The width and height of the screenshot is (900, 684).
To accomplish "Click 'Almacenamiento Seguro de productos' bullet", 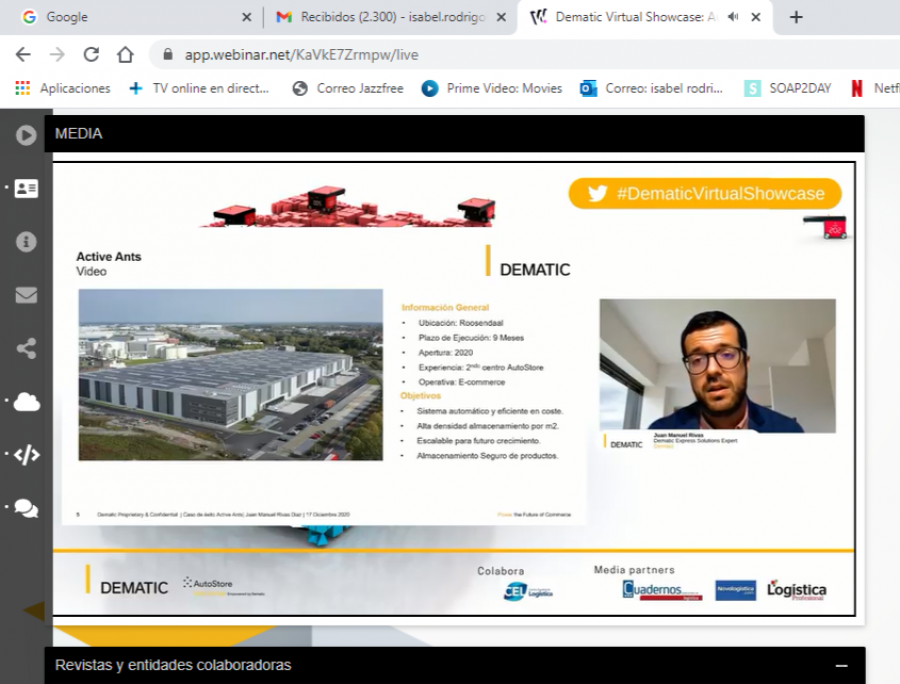I will (487, 456).
